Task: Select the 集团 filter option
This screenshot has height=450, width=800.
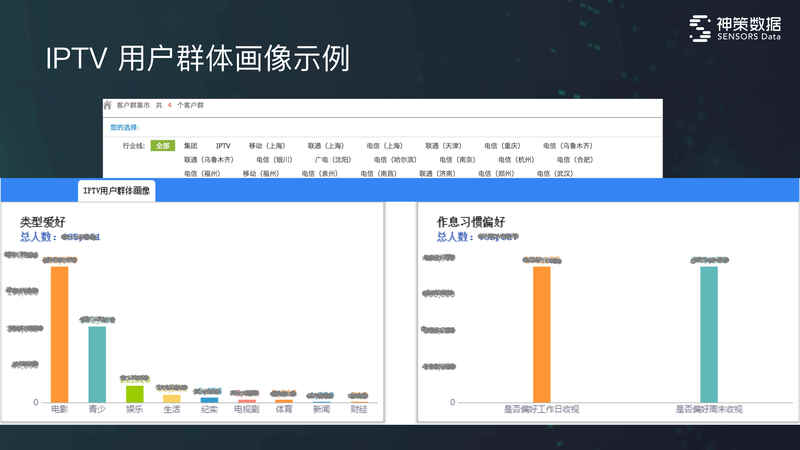Action: (x=191, y=146)
